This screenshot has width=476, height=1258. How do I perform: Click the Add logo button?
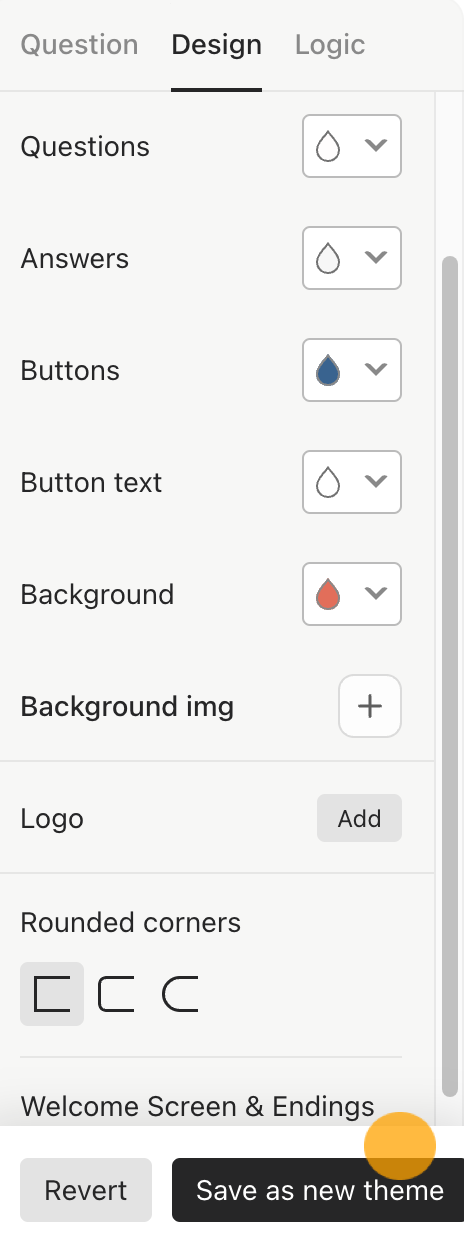359,818
